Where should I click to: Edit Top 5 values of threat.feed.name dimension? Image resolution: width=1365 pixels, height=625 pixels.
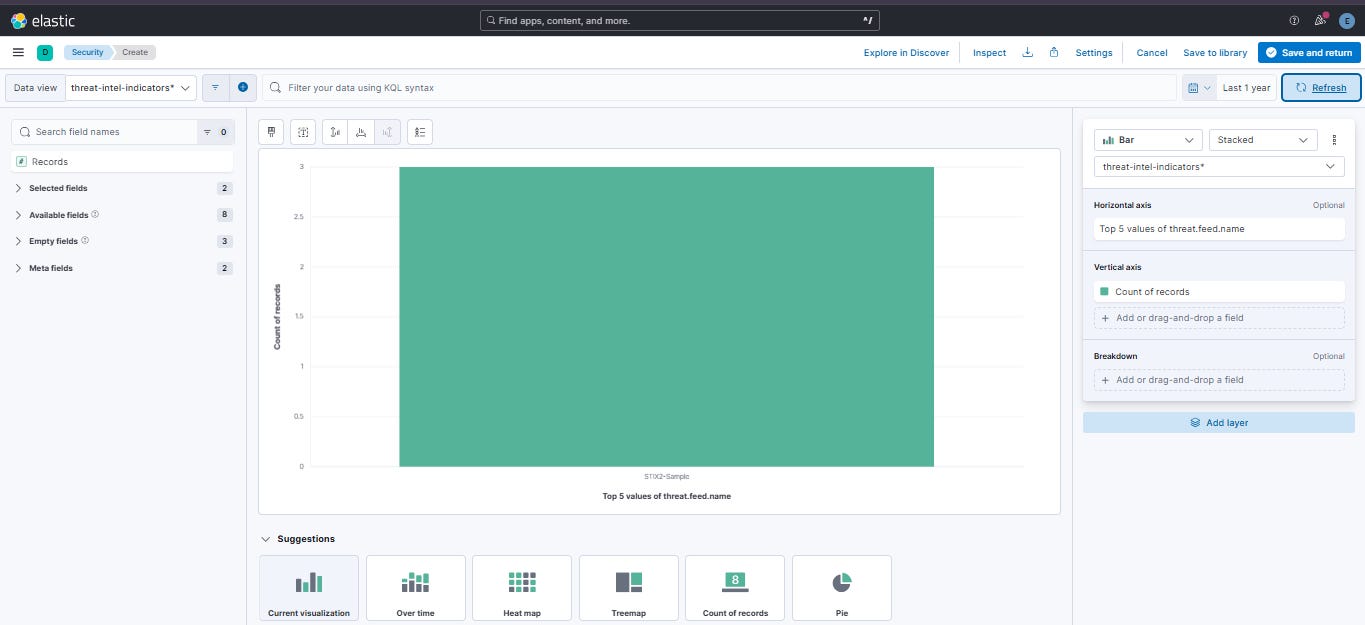[x=1219, y=229]
